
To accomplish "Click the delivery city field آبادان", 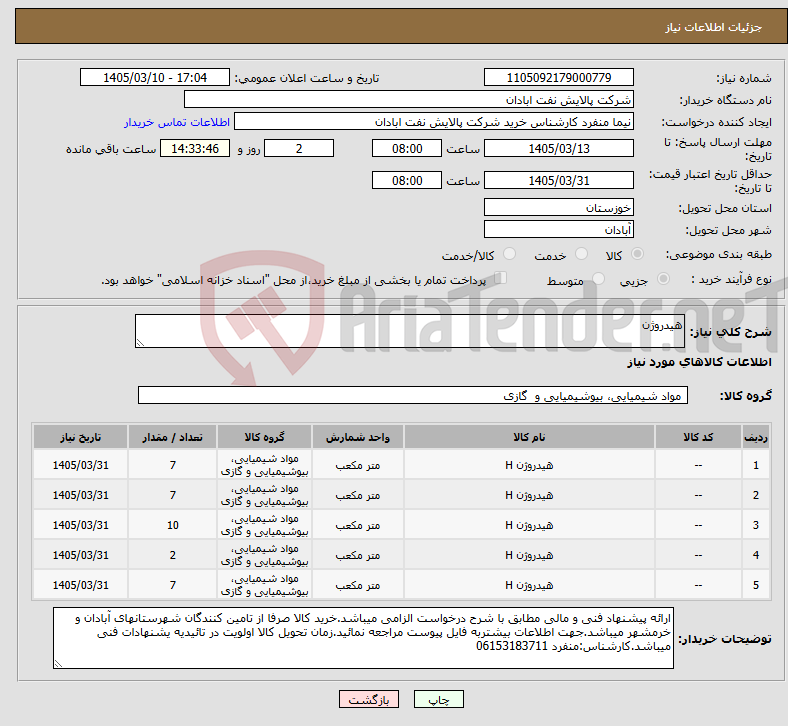I will [558, 230].
